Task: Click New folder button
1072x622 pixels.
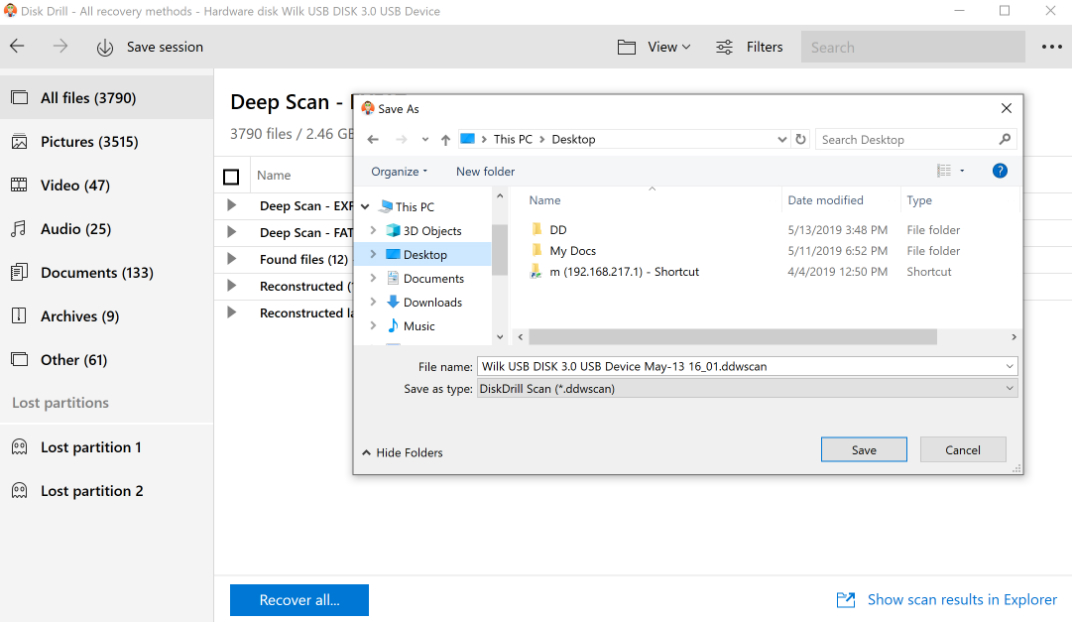Action: [x=485, y=172]
